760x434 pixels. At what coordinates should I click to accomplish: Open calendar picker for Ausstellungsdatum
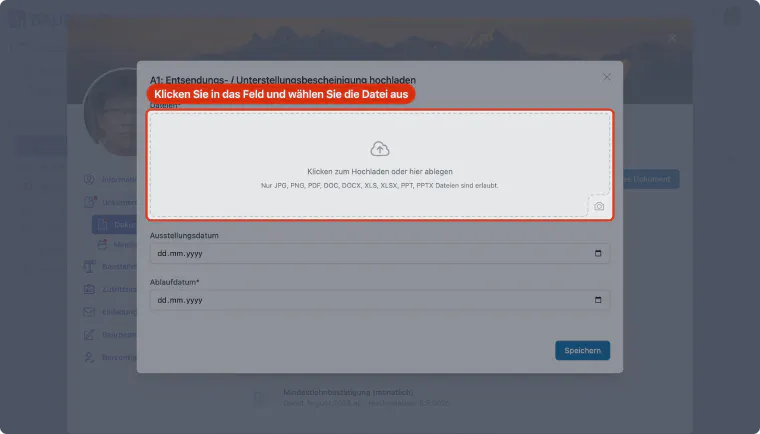[598, 253]
